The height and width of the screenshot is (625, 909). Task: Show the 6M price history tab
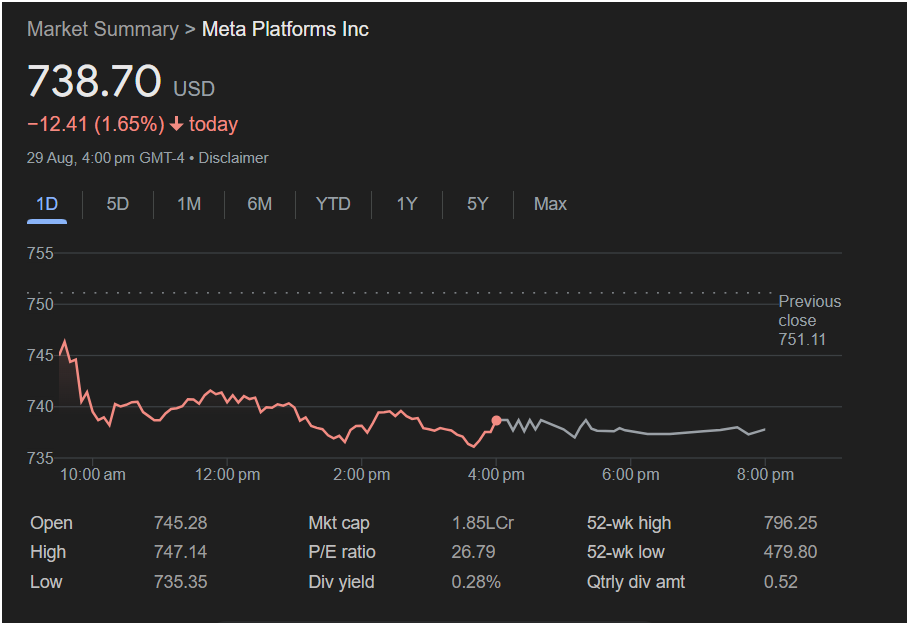(x=260, y=204)
